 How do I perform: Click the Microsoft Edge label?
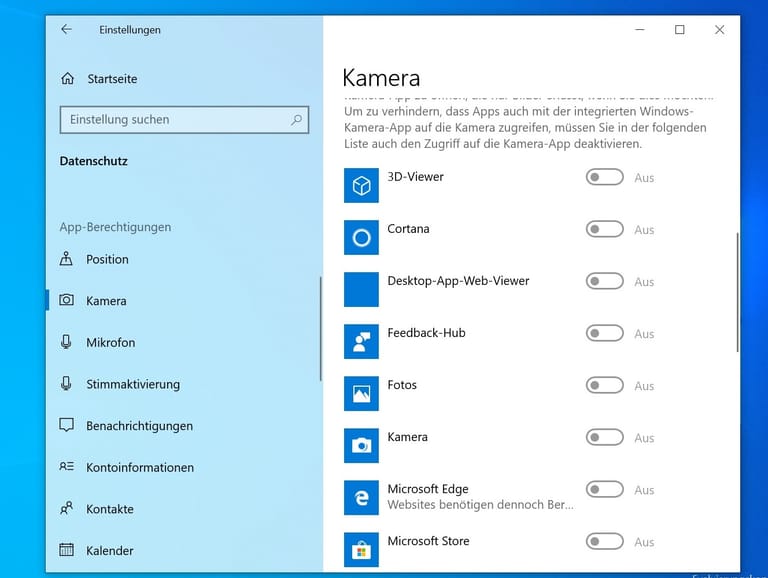tap(428, 489)
